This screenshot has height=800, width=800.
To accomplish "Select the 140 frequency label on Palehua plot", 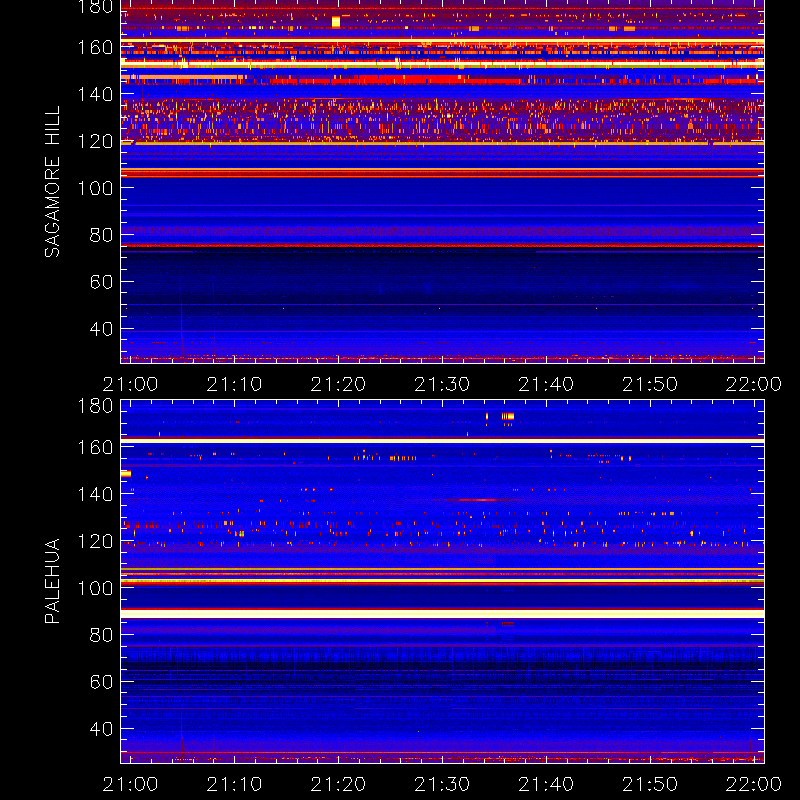I will point(95,494).
